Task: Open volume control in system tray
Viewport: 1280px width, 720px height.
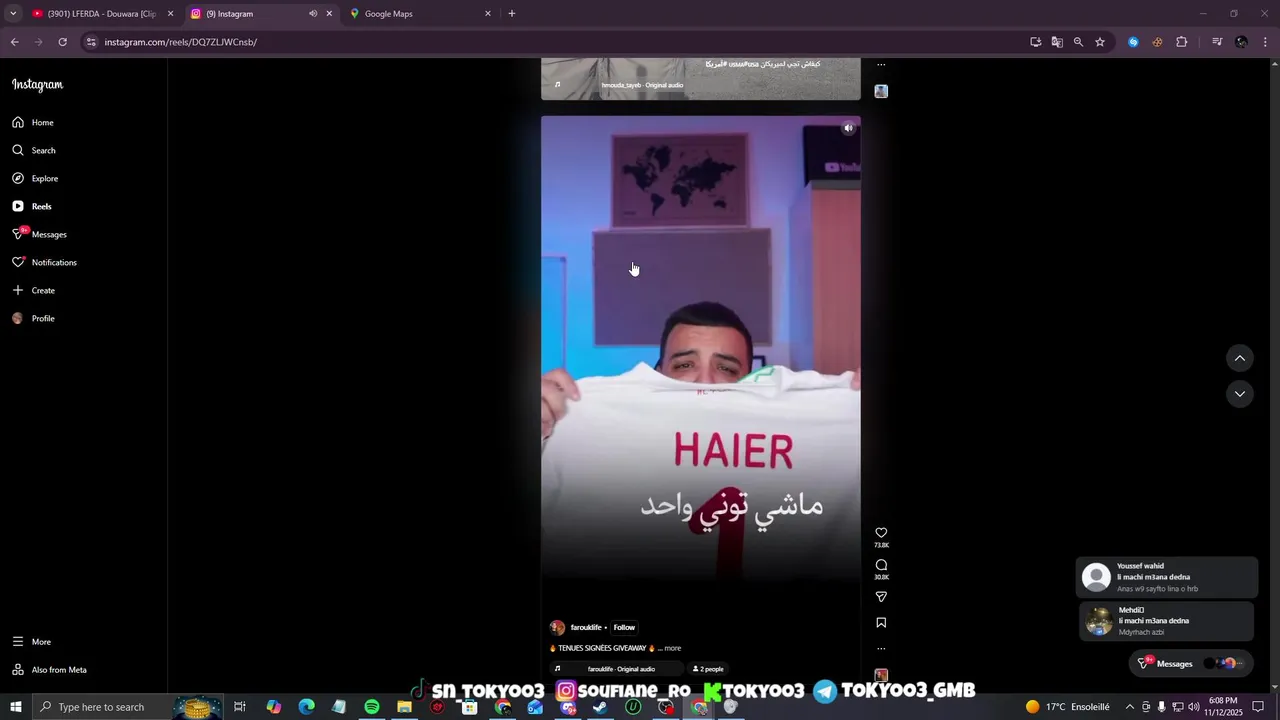Action: pos(1194,707)
